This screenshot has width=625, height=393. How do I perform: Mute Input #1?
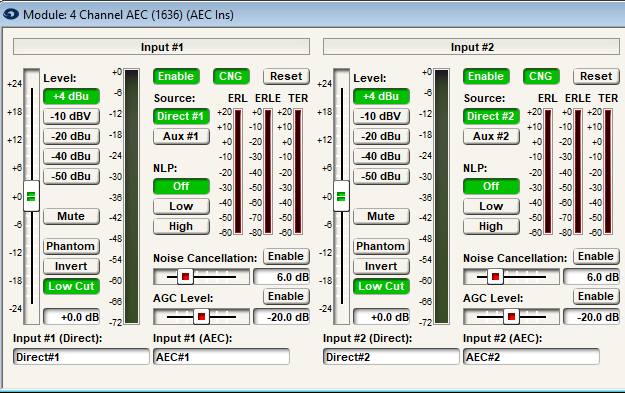coord(71,216)
